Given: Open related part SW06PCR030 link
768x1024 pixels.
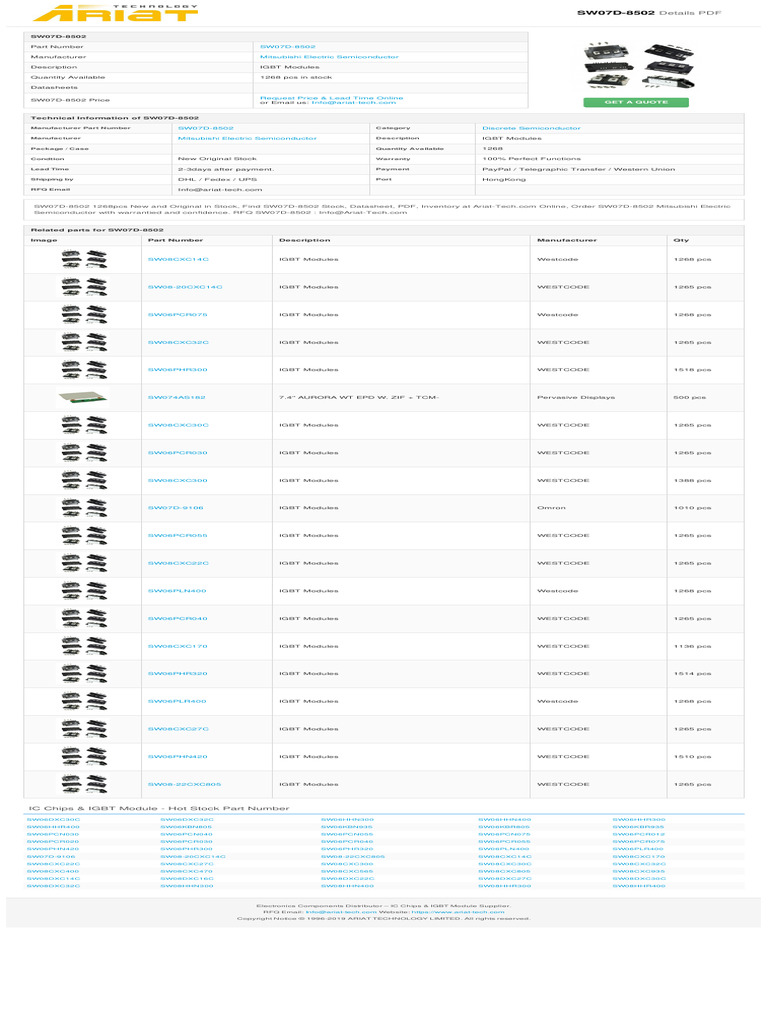Looking at the screenshot, I should click(178, 453).
